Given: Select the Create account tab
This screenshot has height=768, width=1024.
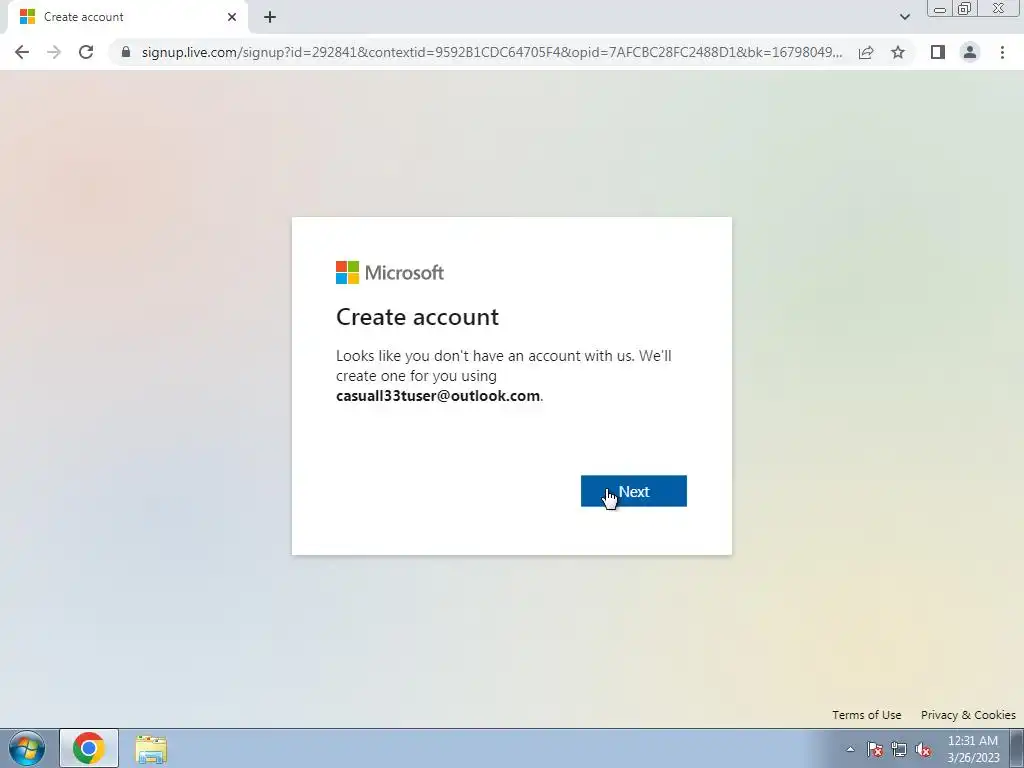Looking at the screenshot, I should (x=127, y=17).
